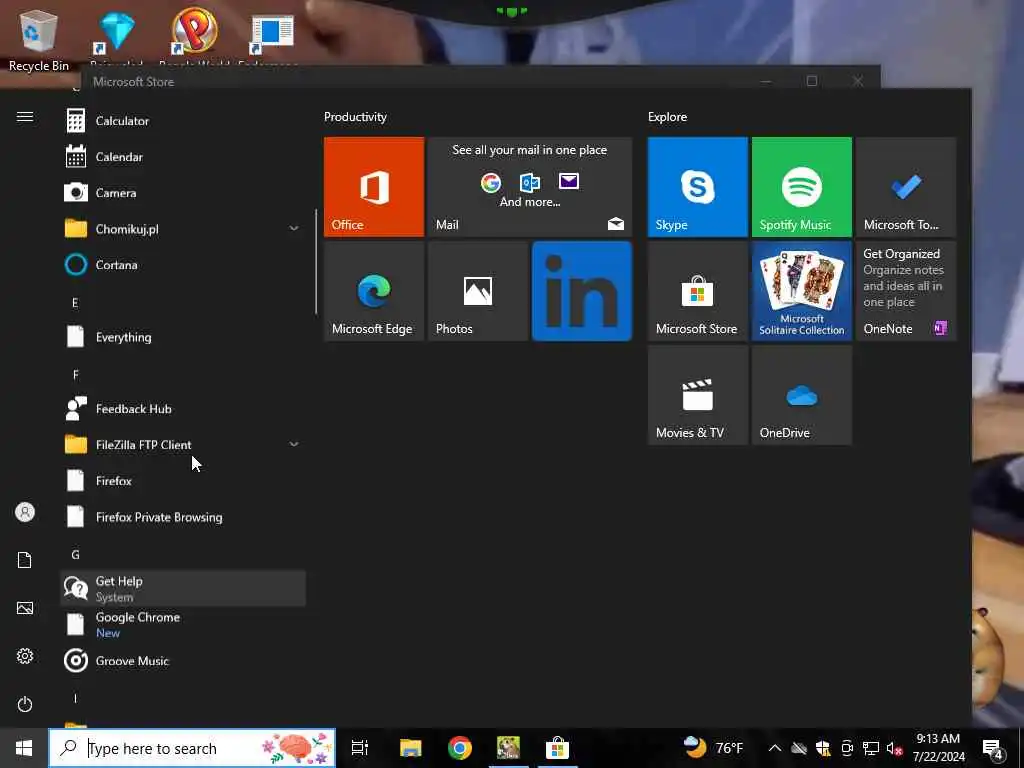Open File Explorer from the taskbar
The height and width of the screenshot is (768, 1024).
(x=411, y=748)
